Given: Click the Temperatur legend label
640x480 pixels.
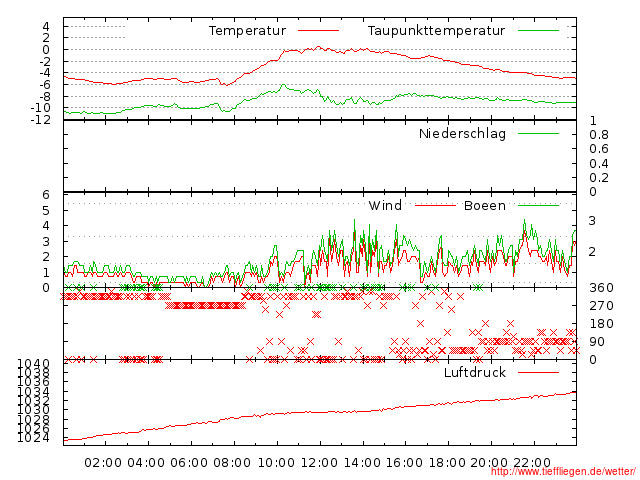Looking at the screenshot, I should (x=247, y=31).
